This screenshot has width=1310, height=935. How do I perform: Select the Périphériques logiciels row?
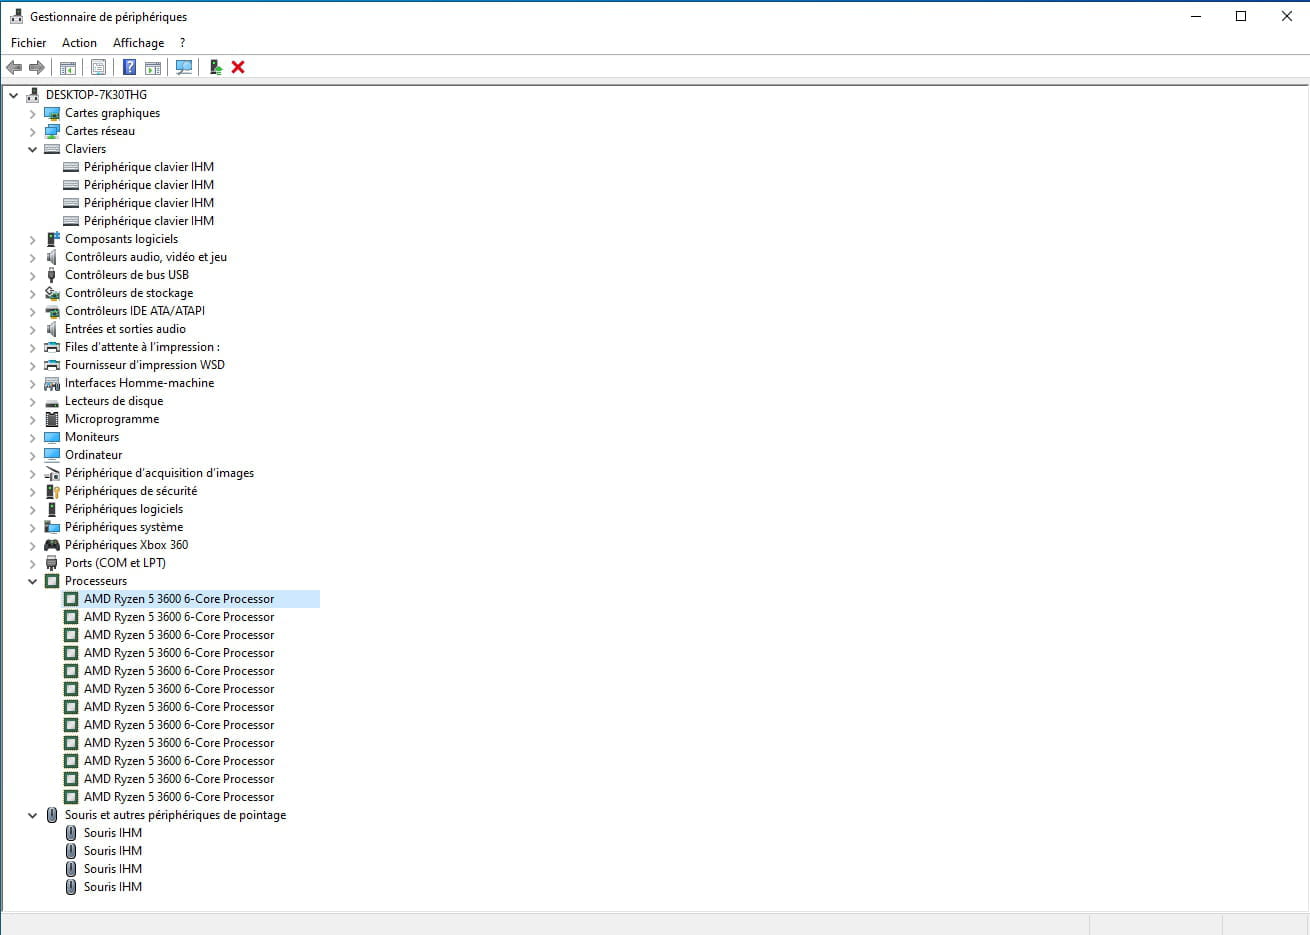click(x=124, y=509)
